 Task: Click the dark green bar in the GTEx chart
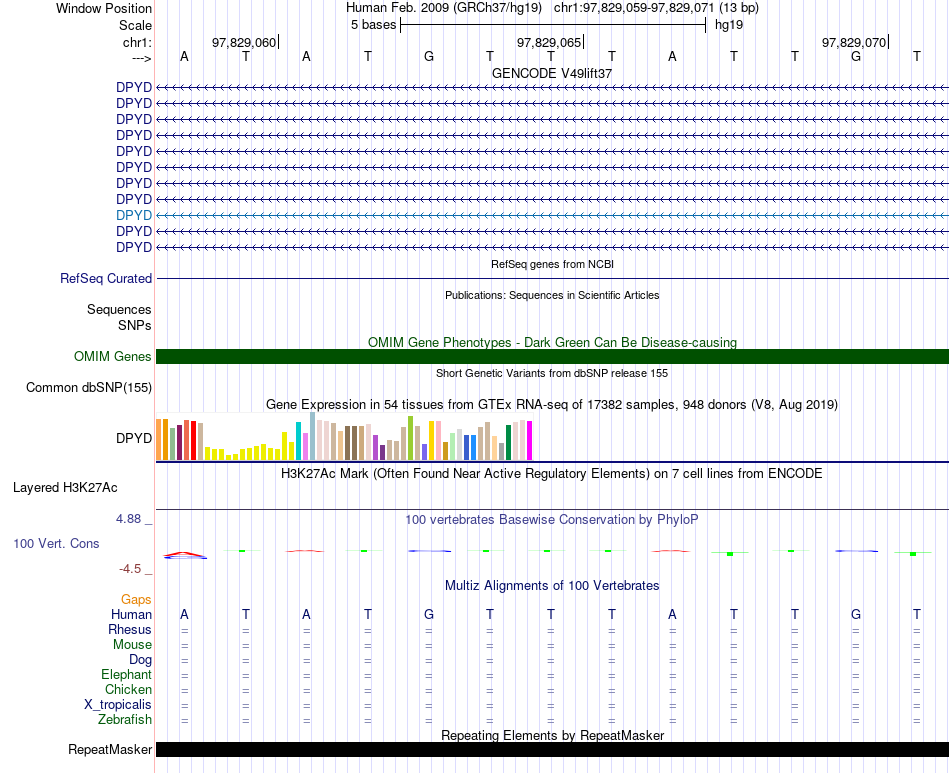tap(508, 442)
